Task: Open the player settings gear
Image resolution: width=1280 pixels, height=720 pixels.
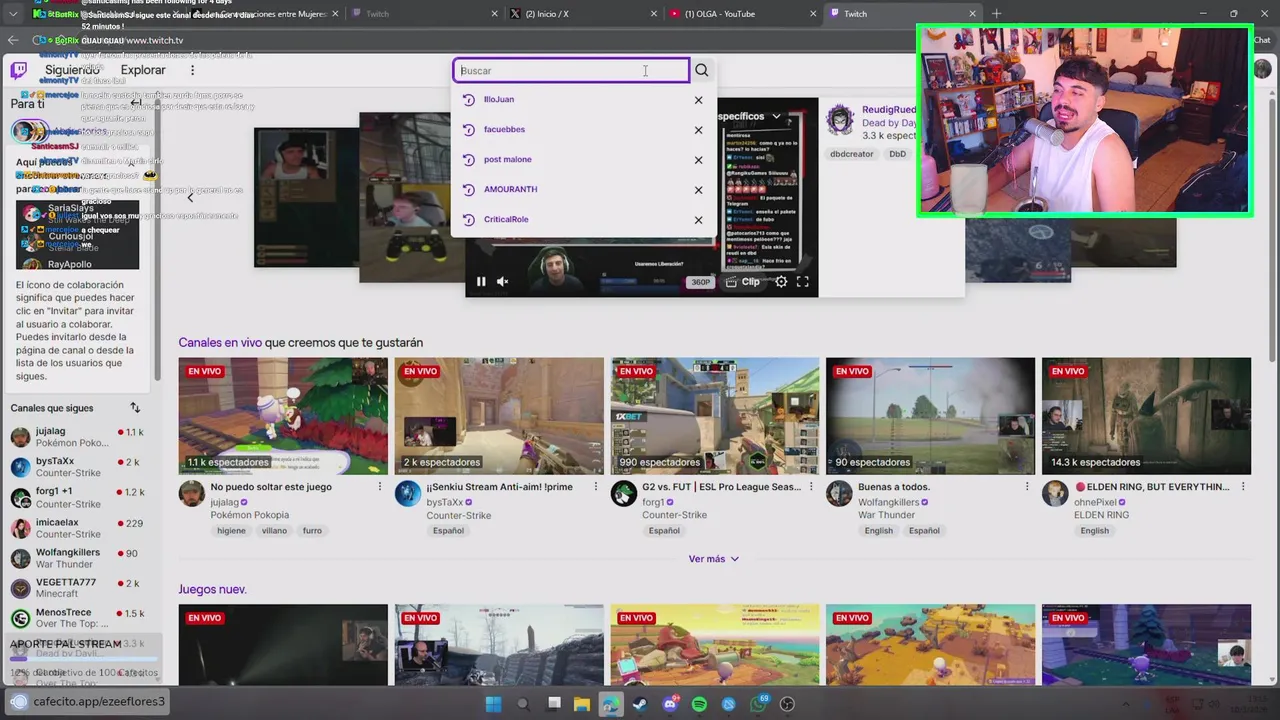Action: (x=781, y=282)
